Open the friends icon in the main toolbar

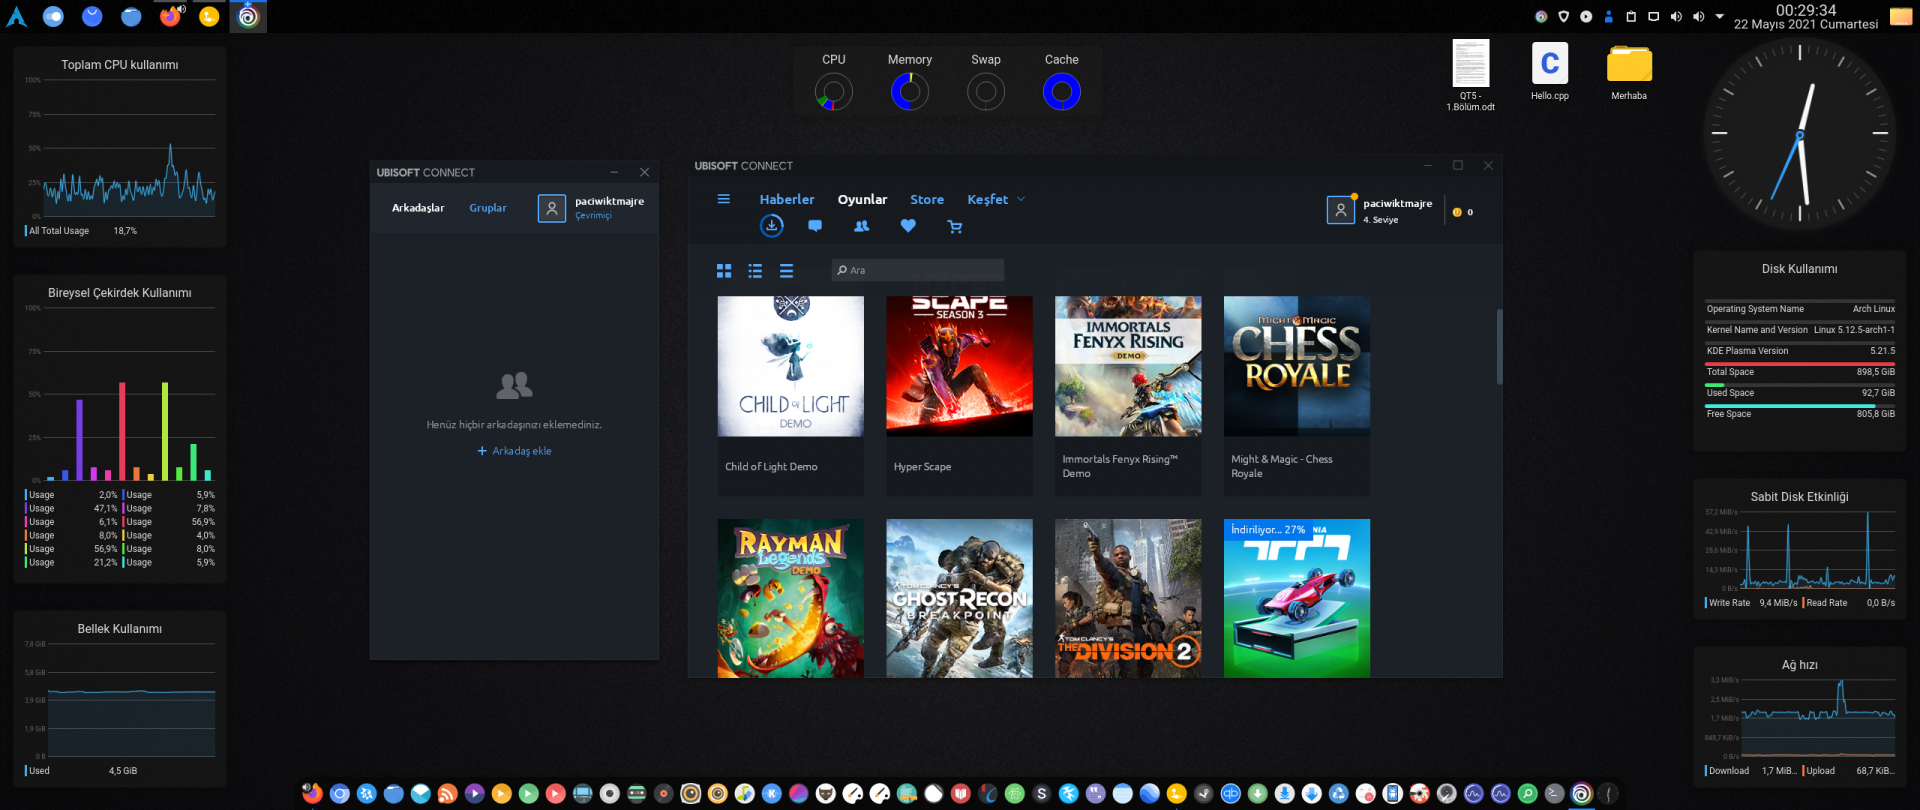click(x=861, y=226)
